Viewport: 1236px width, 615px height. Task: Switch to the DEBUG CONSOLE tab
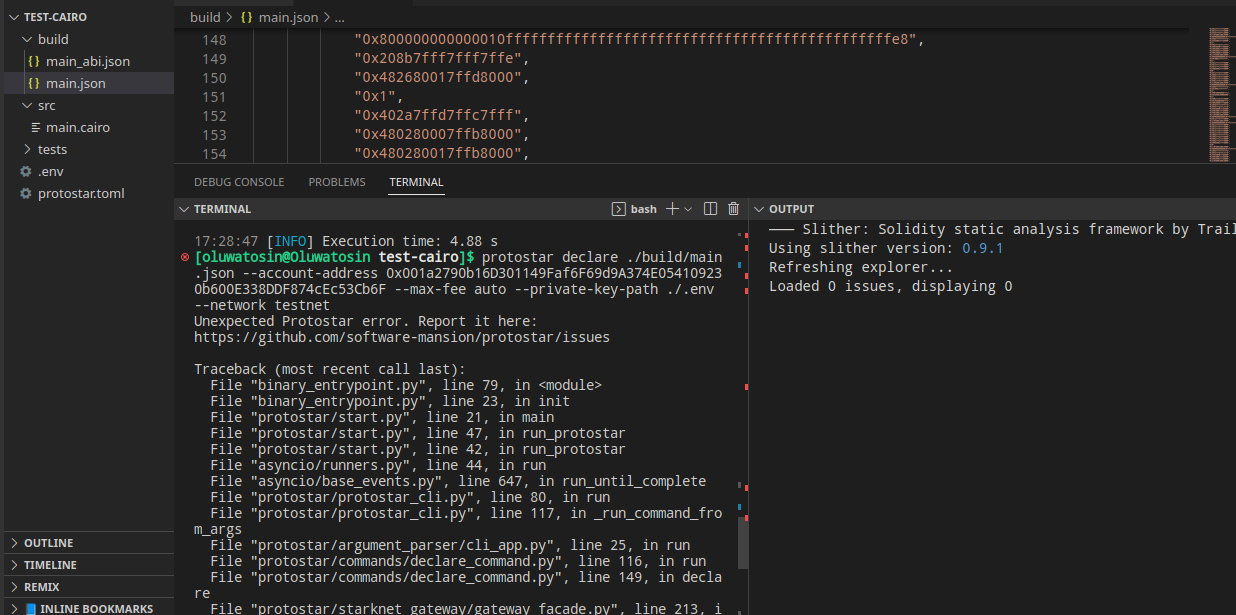coord(239,182)
